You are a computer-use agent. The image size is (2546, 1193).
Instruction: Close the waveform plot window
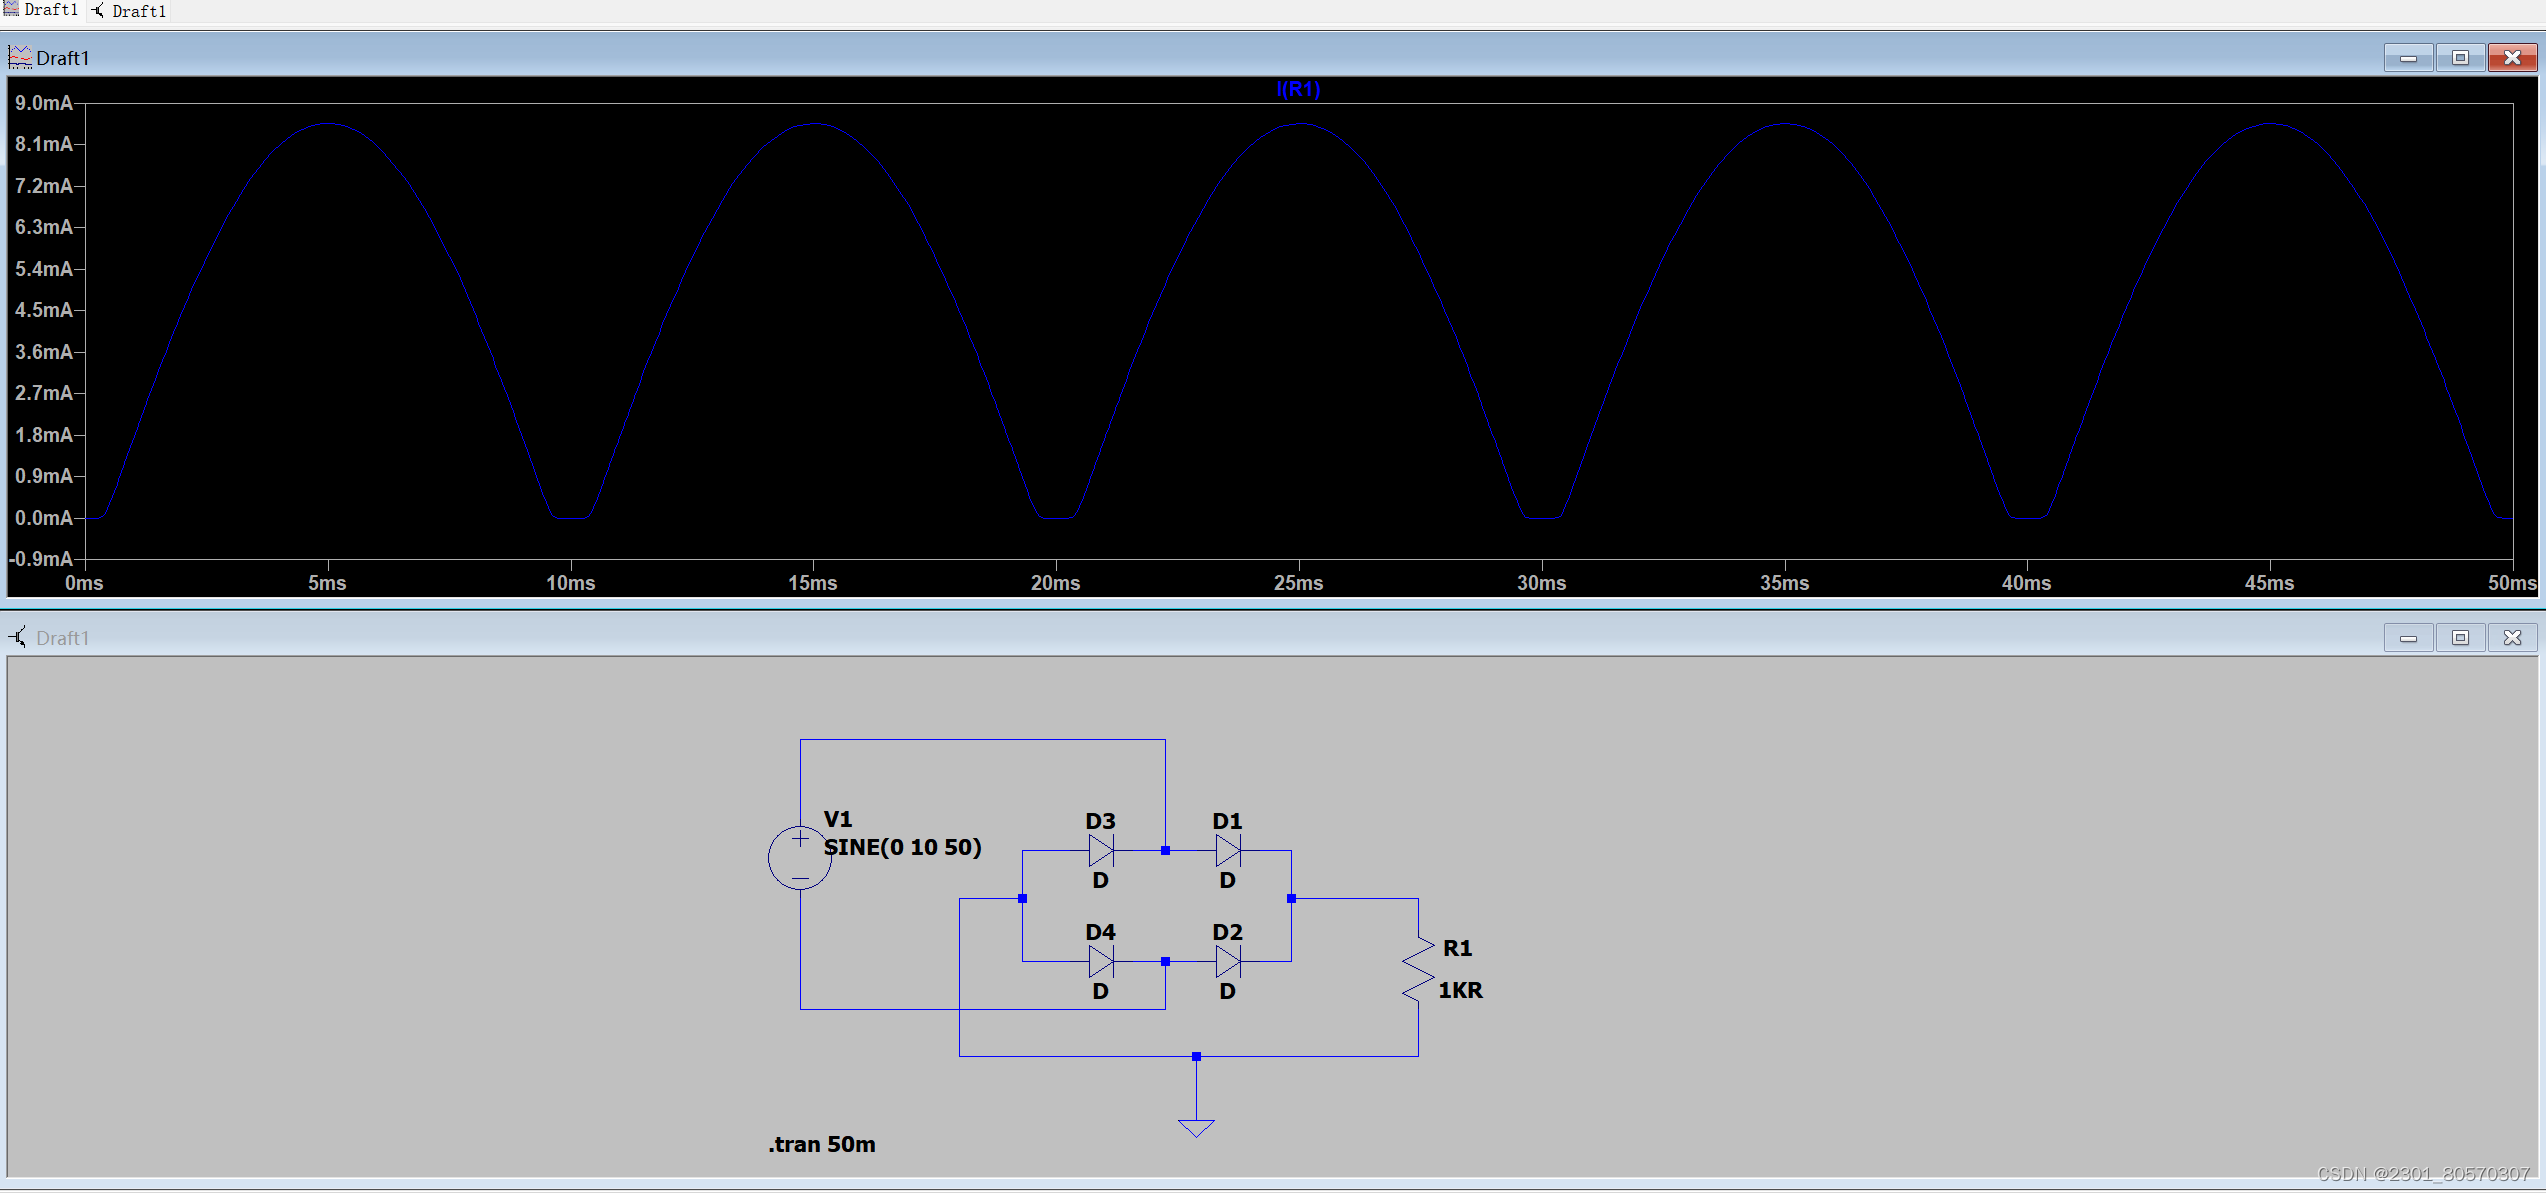pyautogui.click(x=2512, y=58)
